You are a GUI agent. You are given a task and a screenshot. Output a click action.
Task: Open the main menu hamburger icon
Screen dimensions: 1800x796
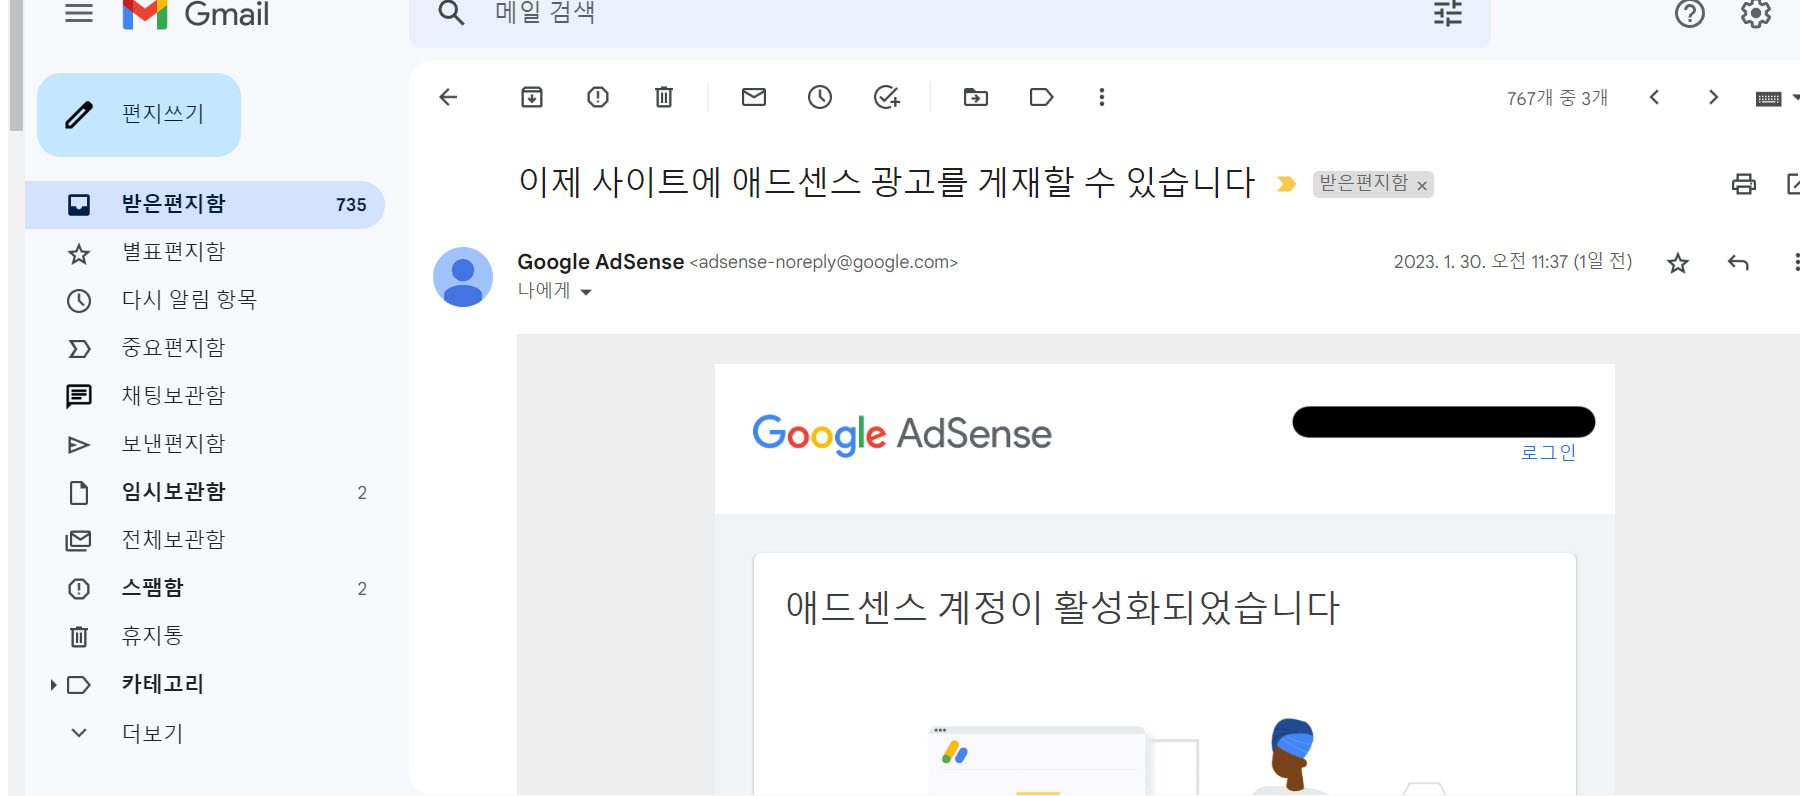point(79,13)
